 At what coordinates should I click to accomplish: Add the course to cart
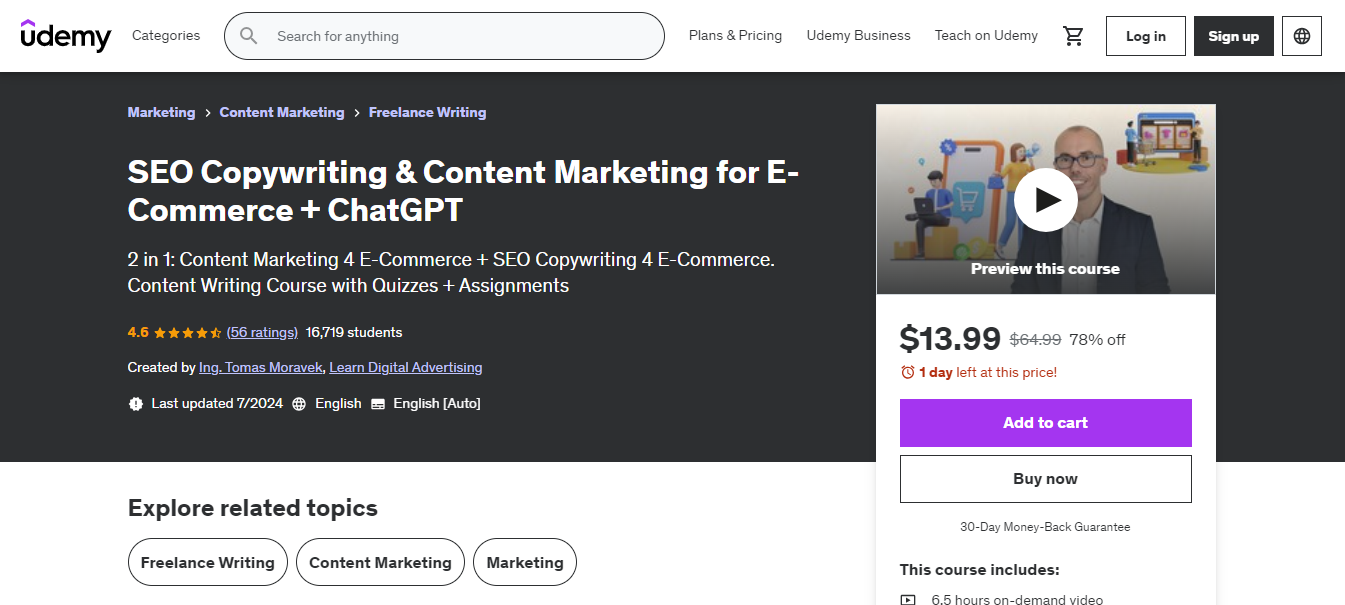click(1046, 423)
